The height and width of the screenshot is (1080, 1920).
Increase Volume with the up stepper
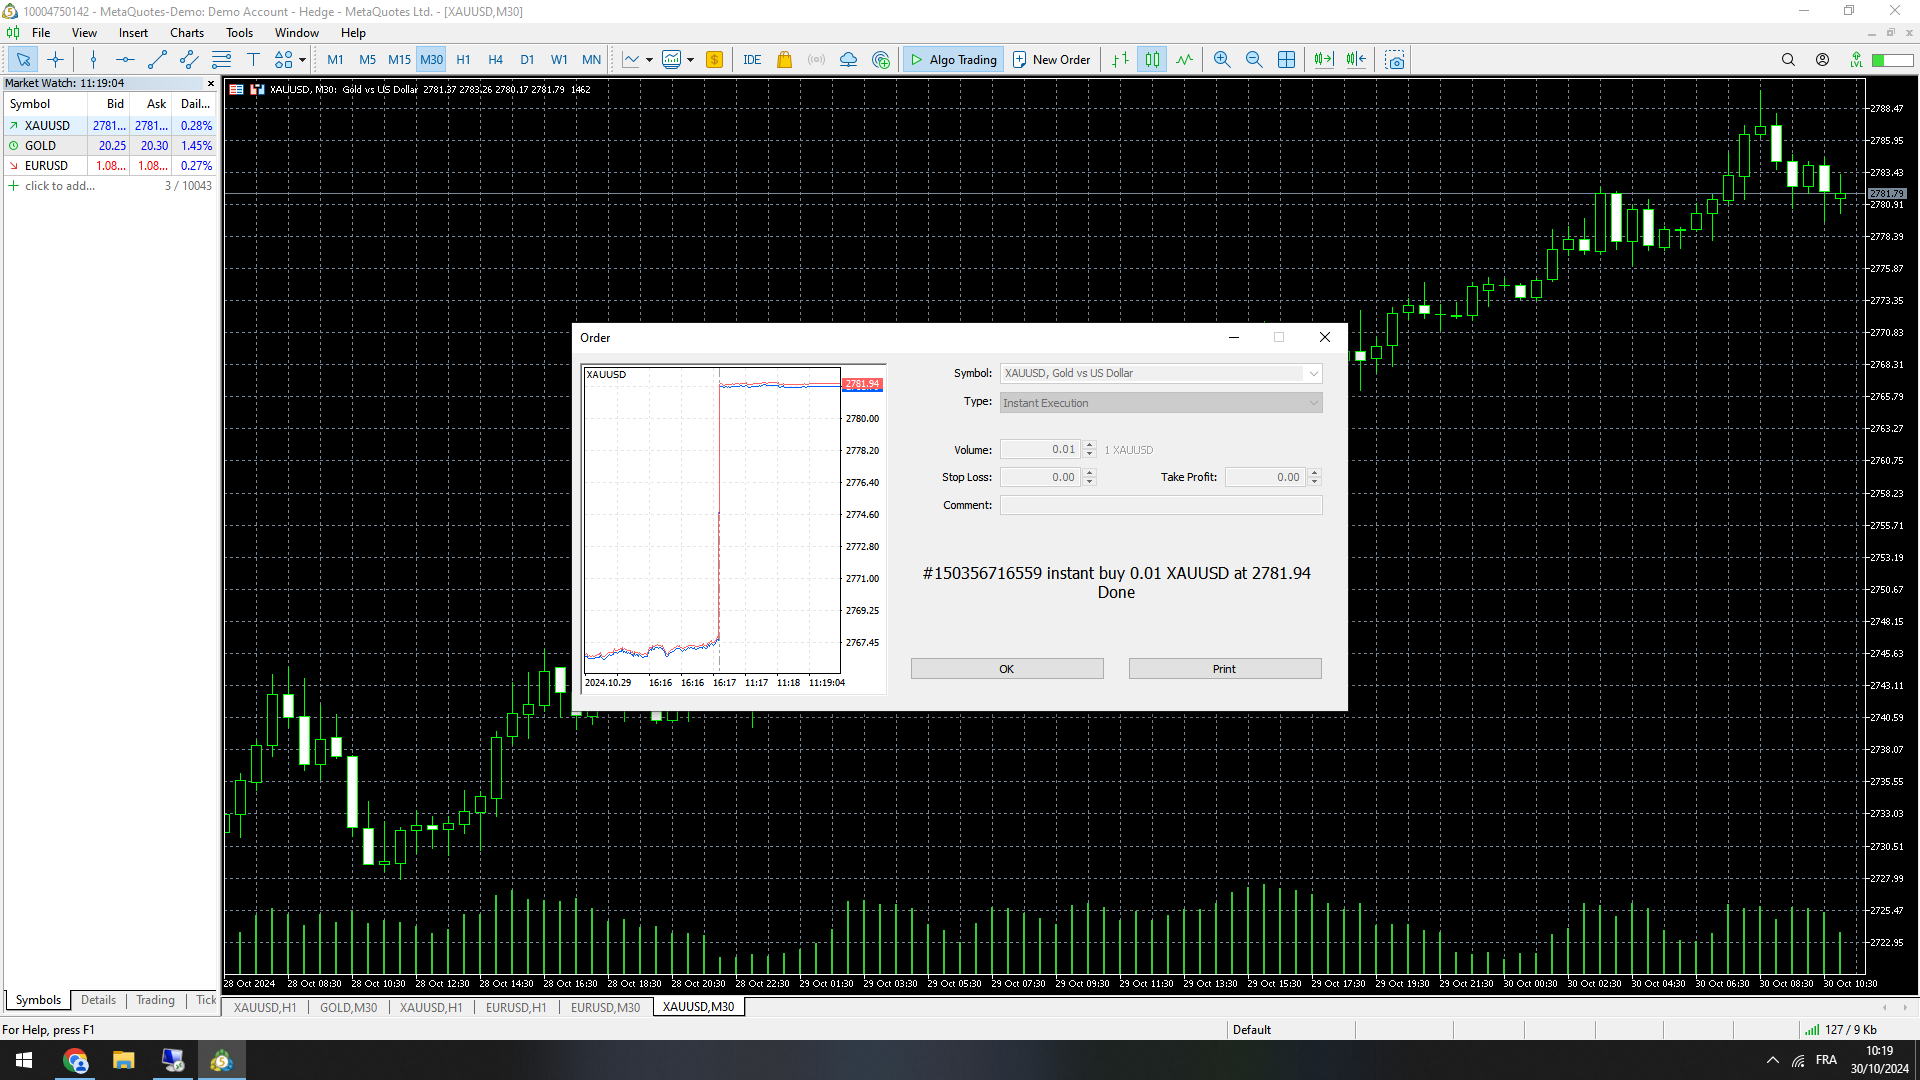click(1090, 445)
